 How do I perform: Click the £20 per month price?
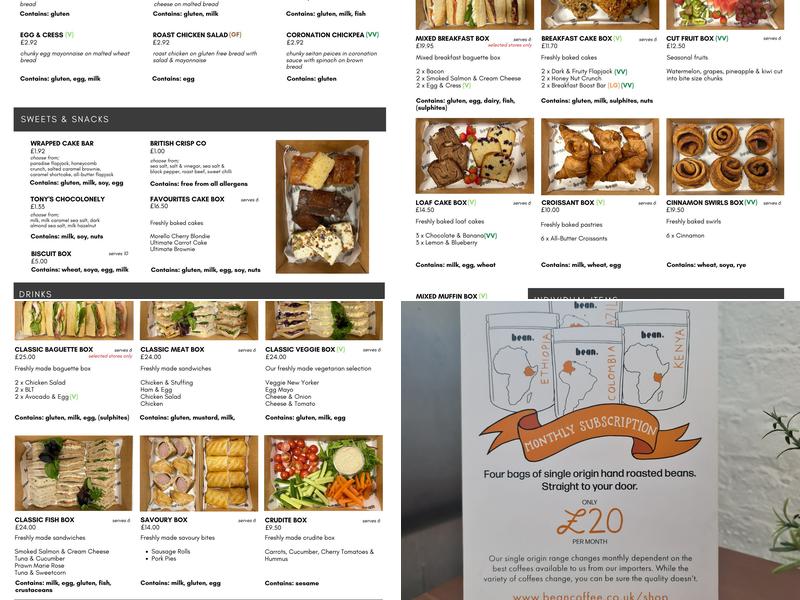click(x=590, y=522)
